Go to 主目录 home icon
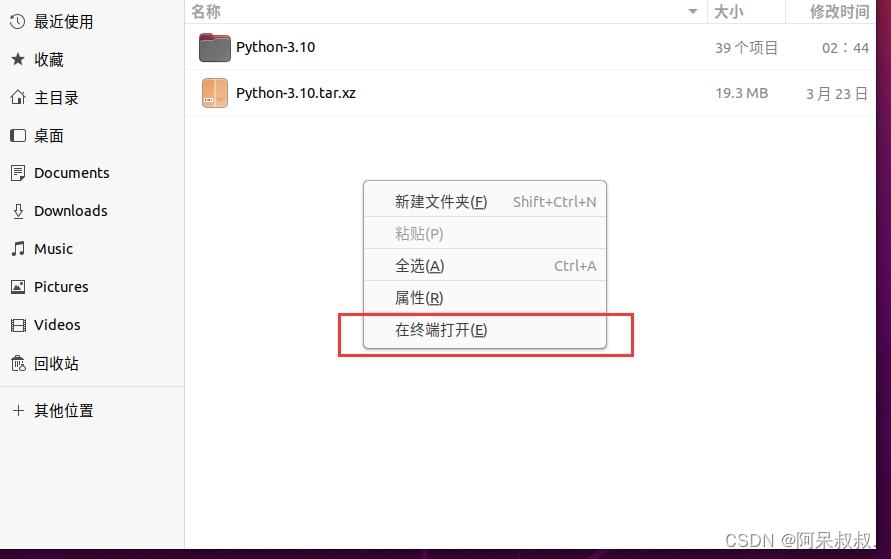891x559 pixels. click(18, 98)
